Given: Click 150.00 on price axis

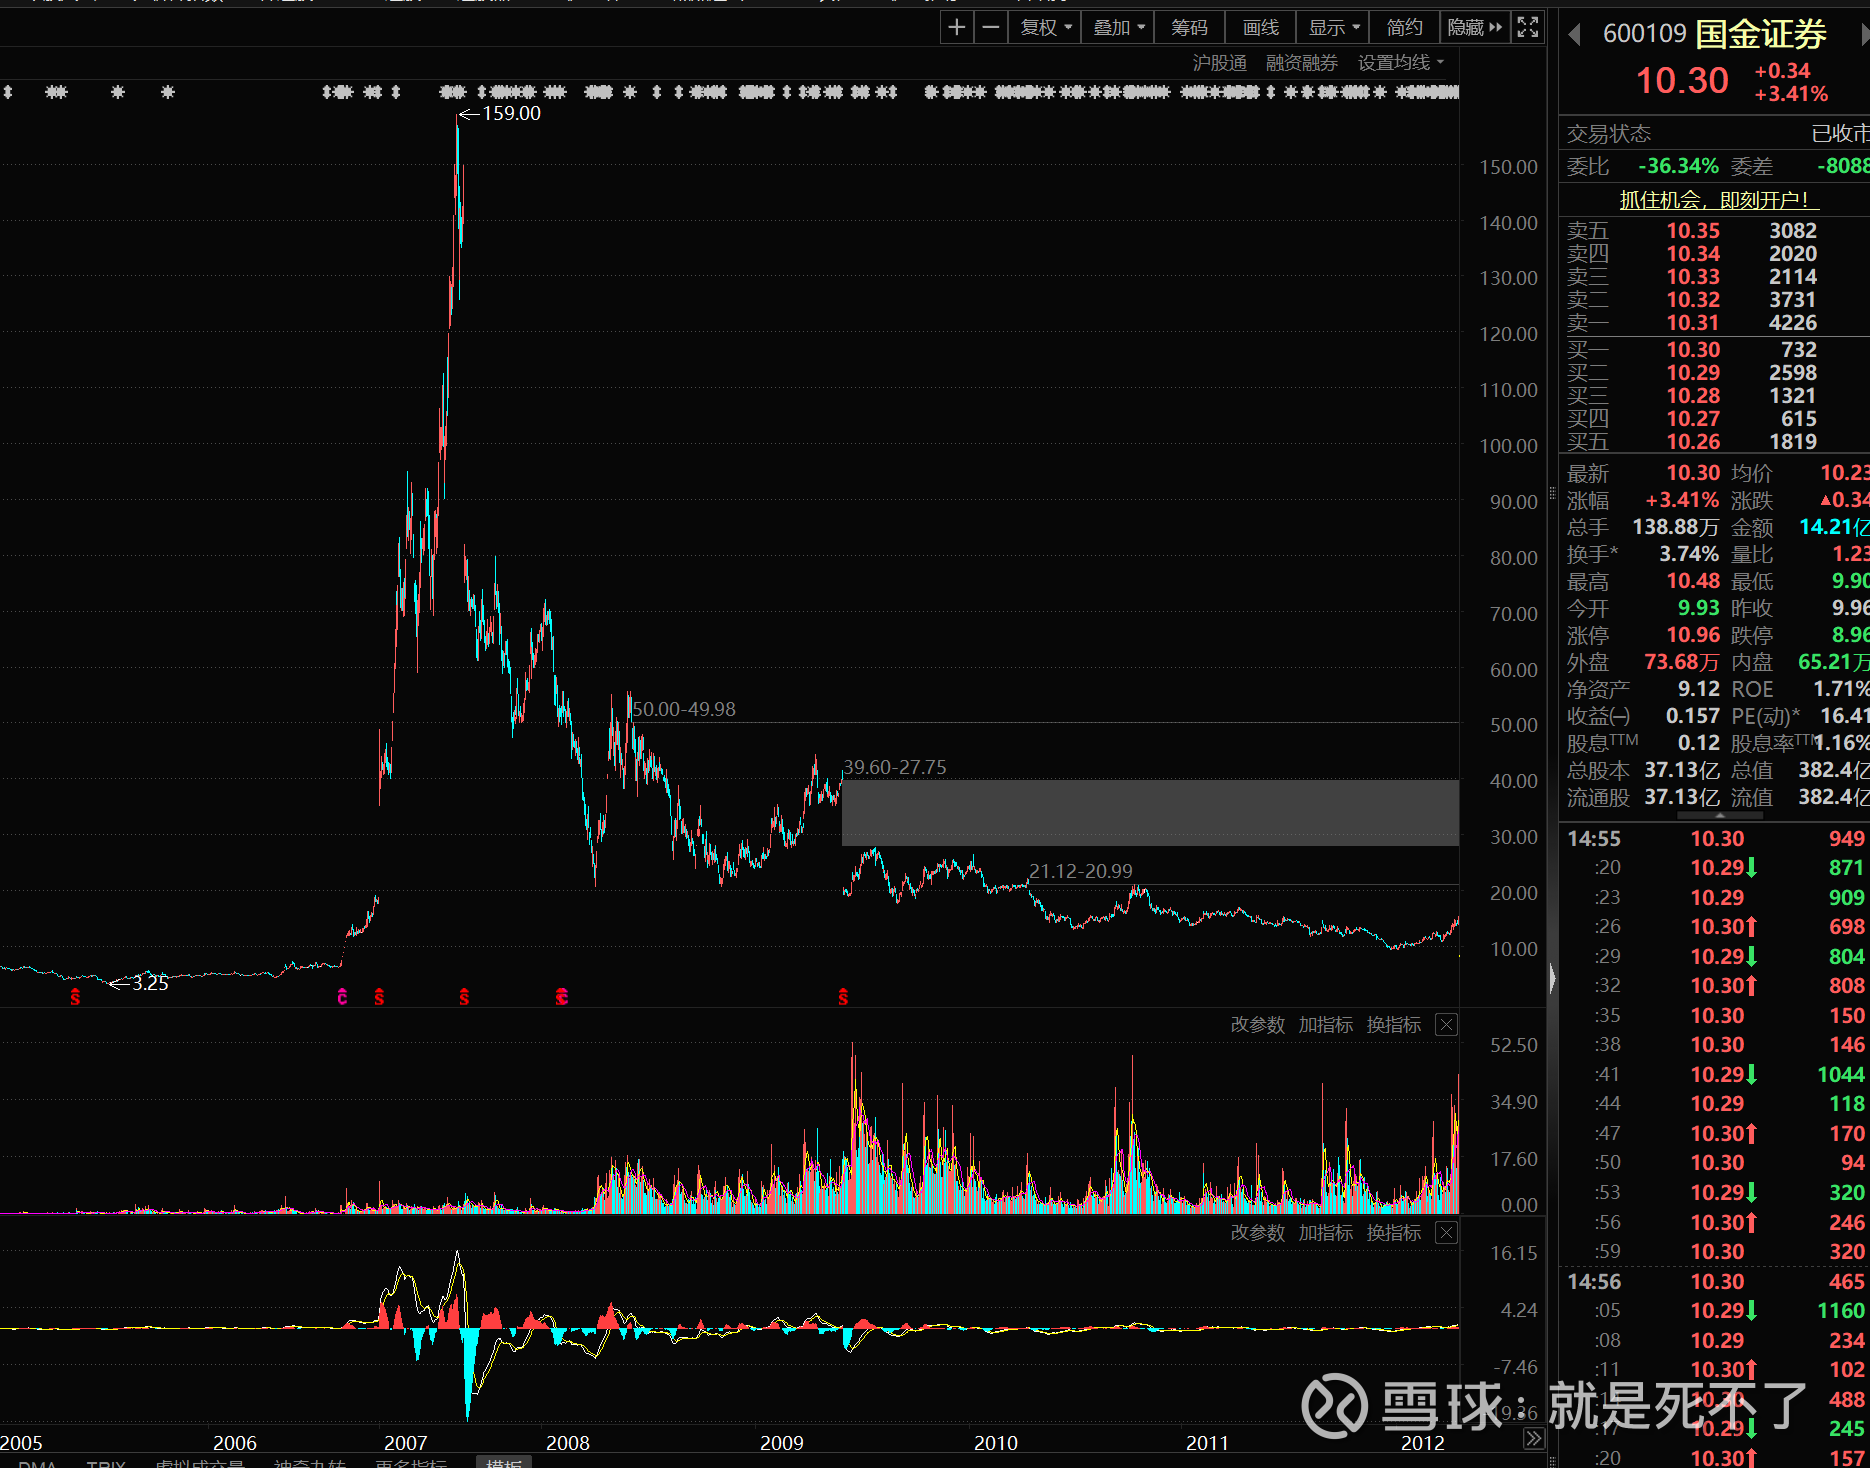Looking at the screenshot, I should point(1509,167).
